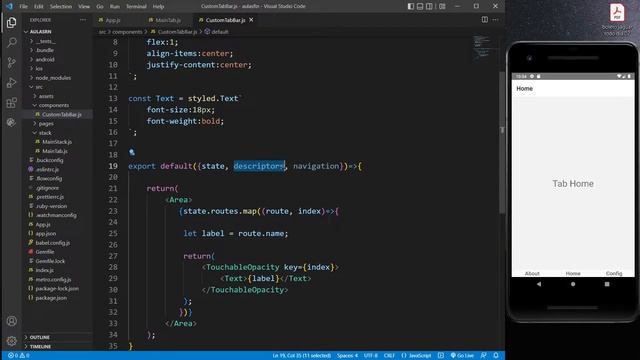This screenshot has width=640, height=360.
Task: Open editor More Actions ellipsis
Action: click(x=496, y=20)
